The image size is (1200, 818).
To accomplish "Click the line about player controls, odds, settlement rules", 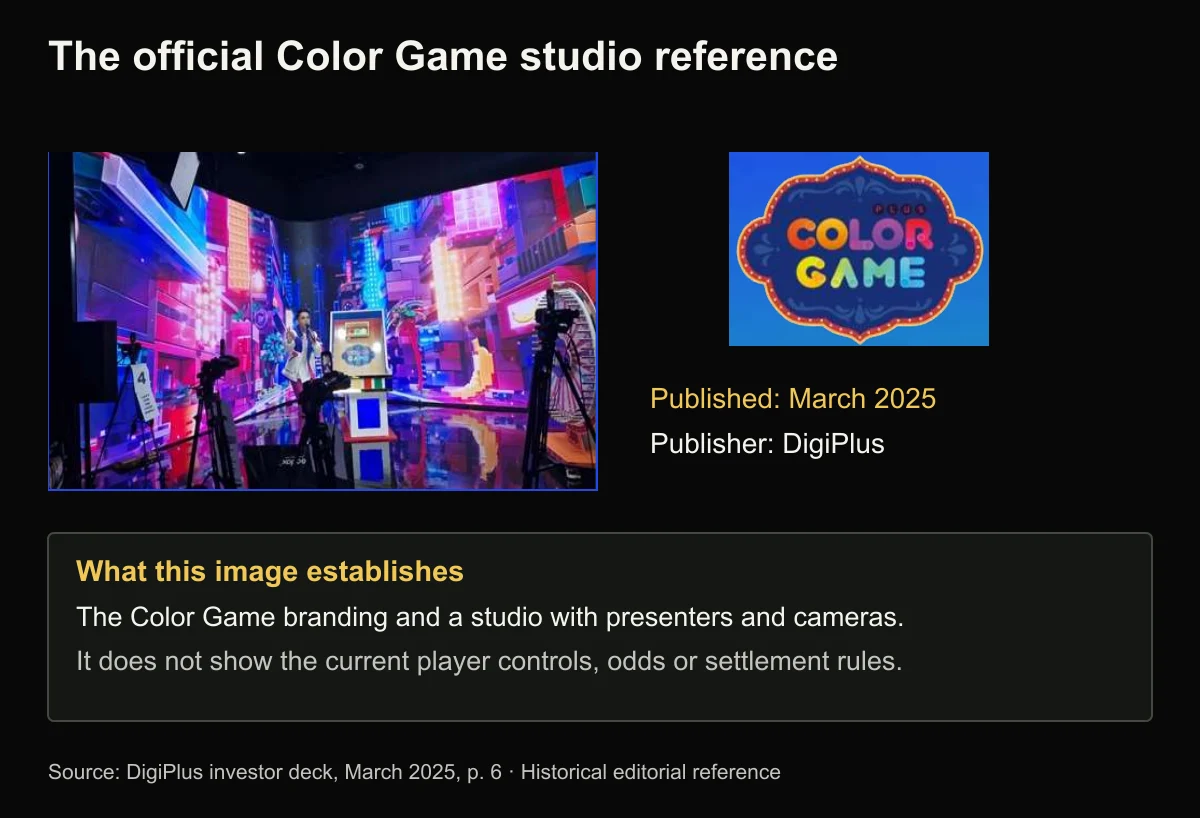I will click(x=489, y=661).
